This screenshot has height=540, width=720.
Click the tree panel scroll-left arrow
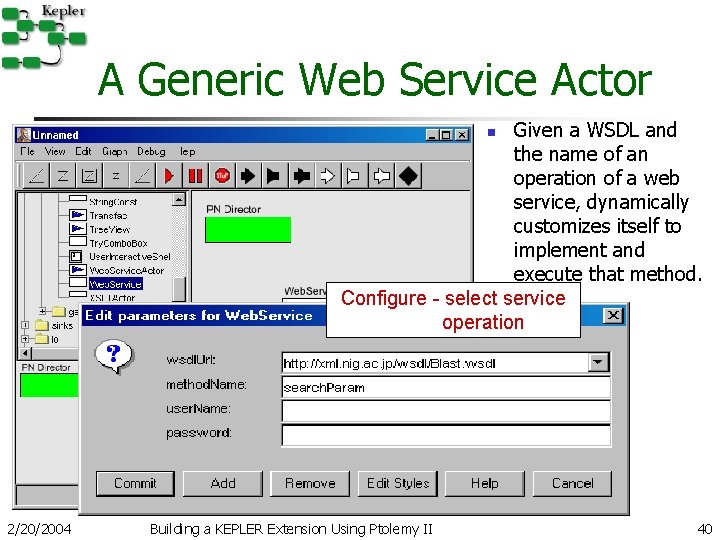coord(26,353)
